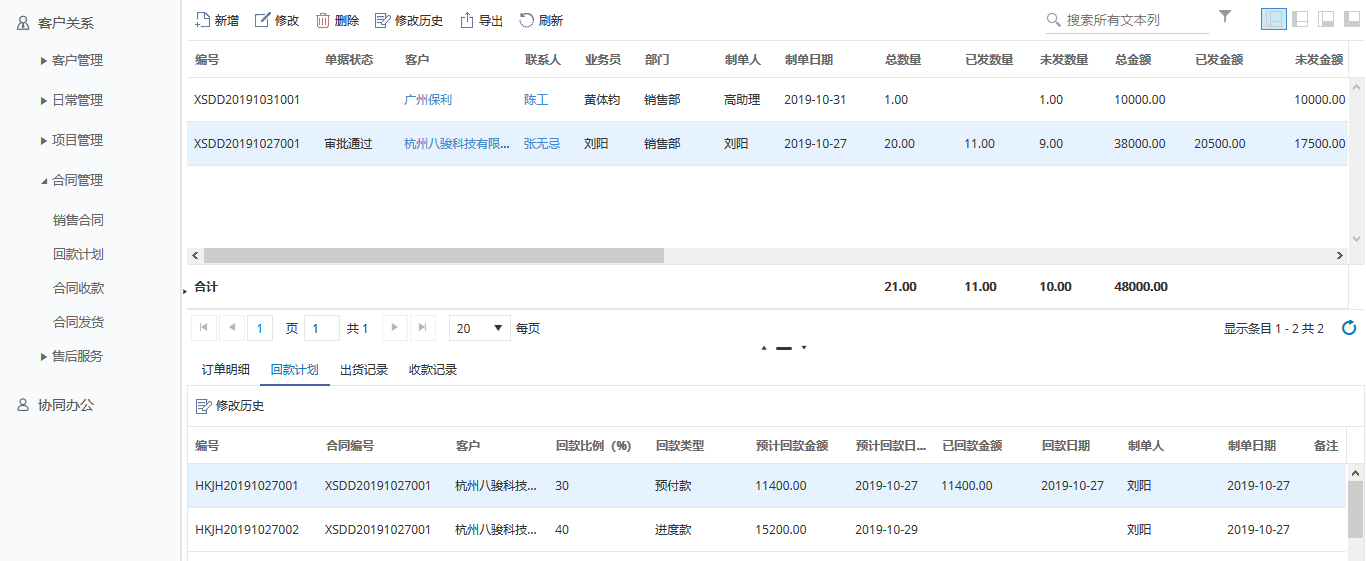Open the 广州保利 customer link
1366x561 pixels.
pyautogui.click(x=428, y=100)
